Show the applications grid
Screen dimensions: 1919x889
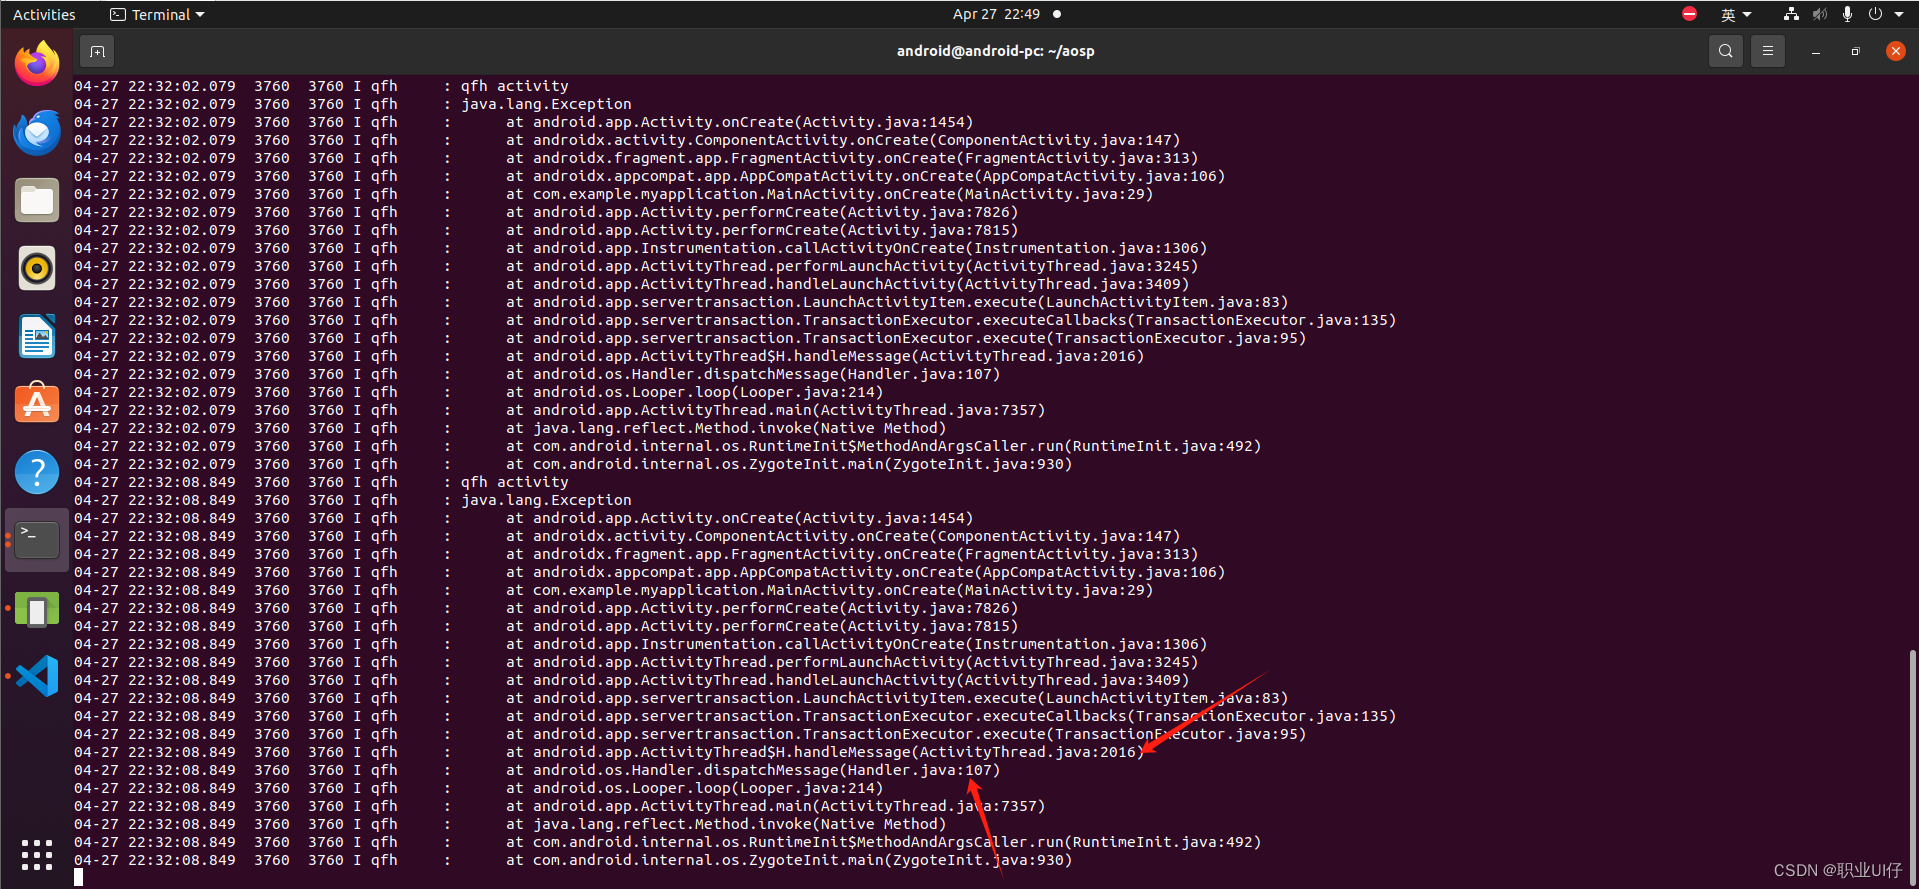pos(37,854)
